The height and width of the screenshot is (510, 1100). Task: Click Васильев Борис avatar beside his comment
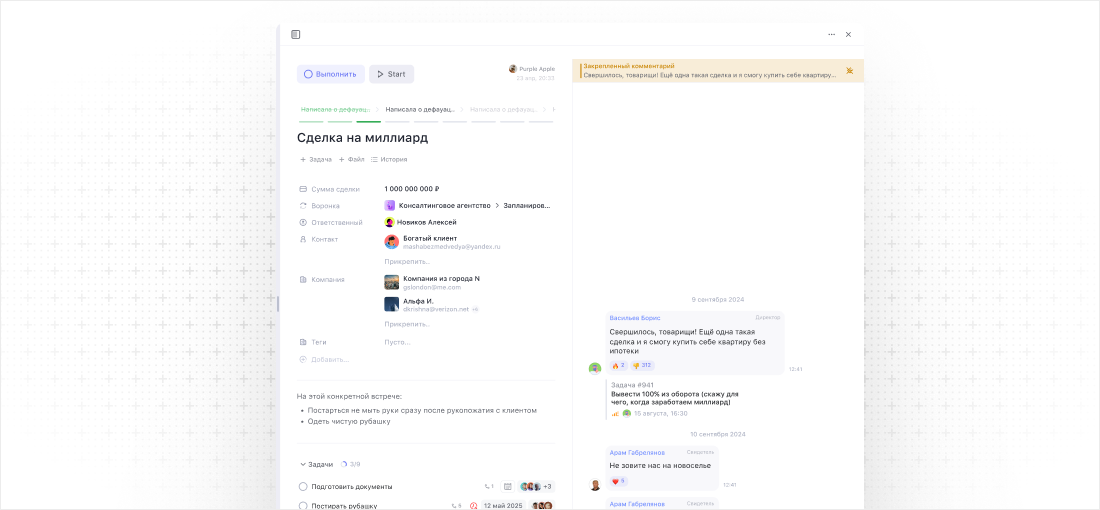[595, 368]
